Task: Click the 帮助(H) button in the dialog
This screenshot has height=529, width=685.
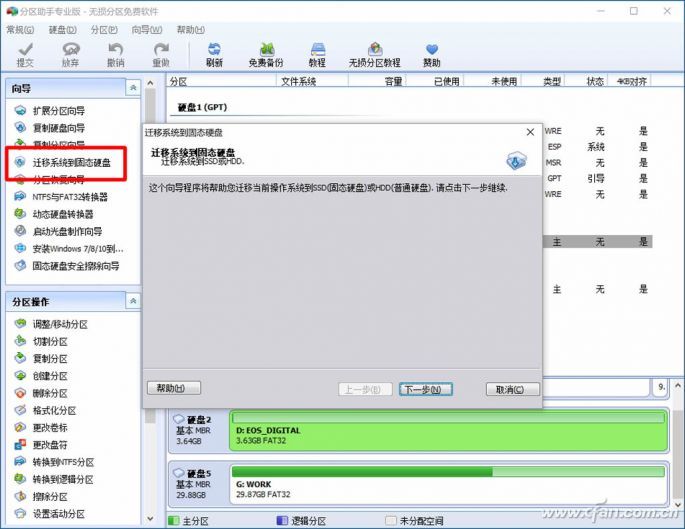Action: 173,388
